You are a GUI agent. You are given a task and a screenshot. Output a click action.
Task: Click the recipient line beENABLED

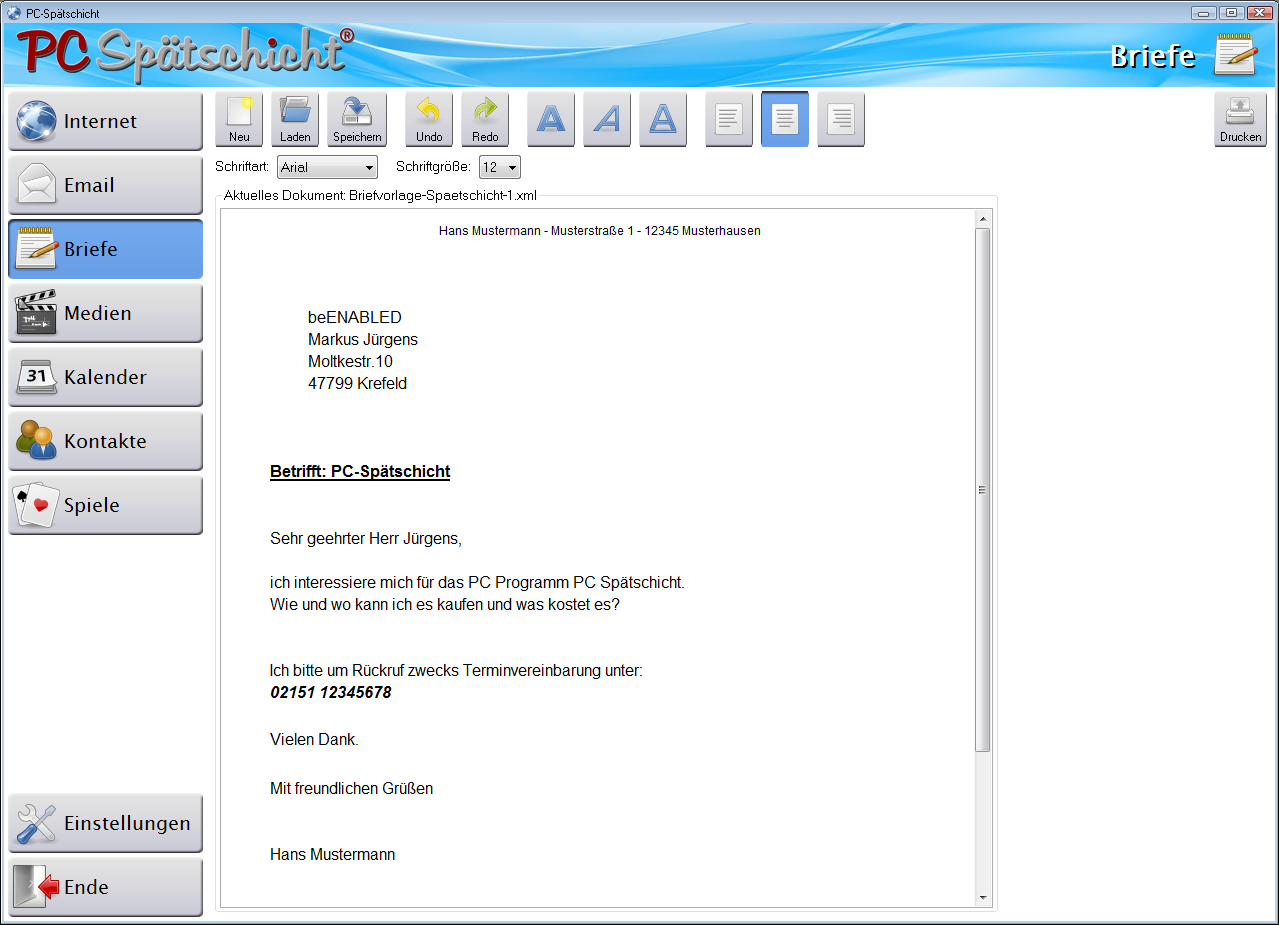pos(355,318)
